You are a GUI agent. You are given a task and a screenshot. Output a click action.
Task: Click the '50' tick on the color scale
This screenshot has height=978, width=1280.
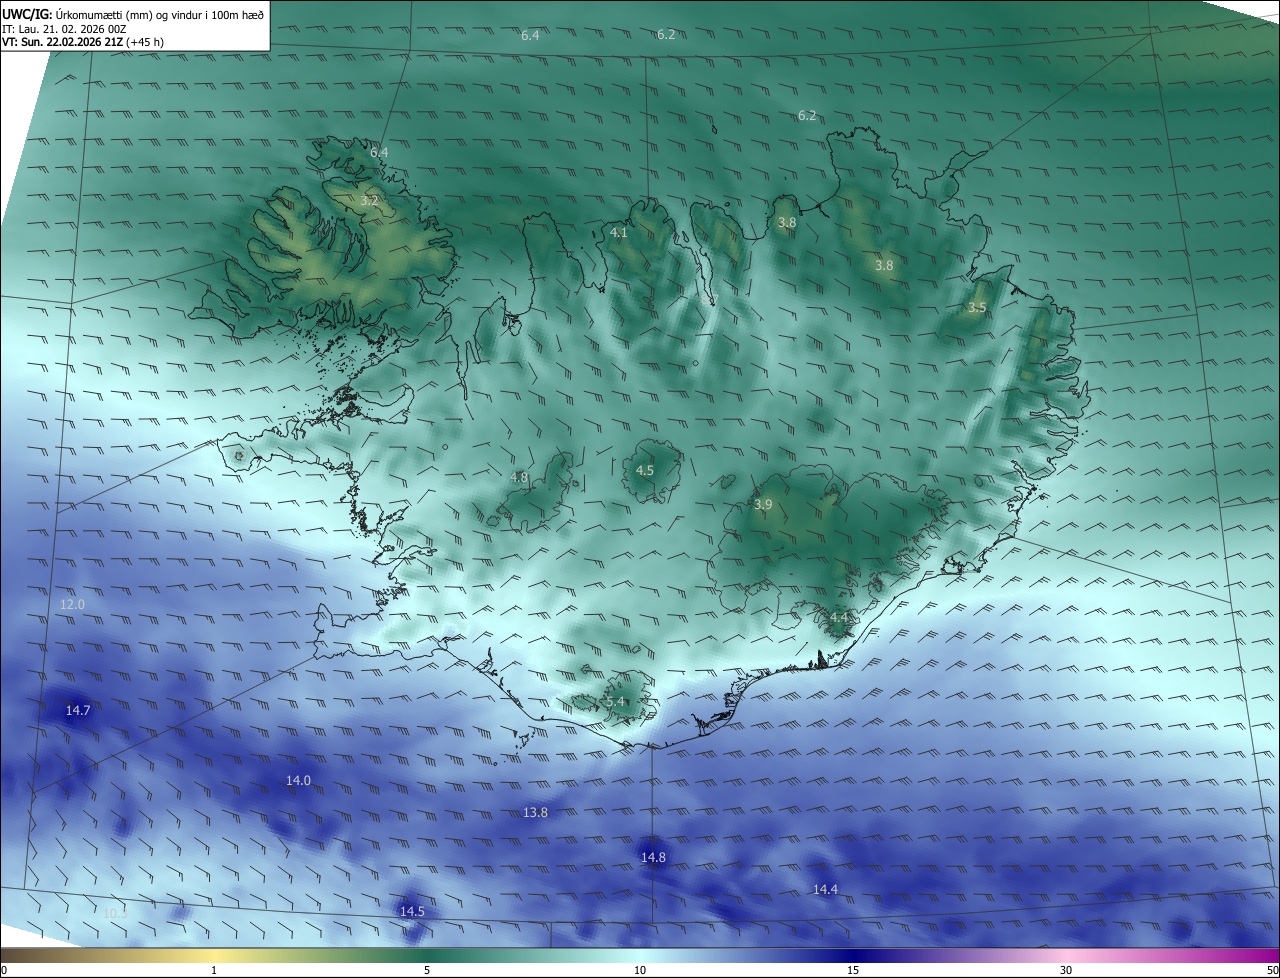click(x=1272, y=971)
